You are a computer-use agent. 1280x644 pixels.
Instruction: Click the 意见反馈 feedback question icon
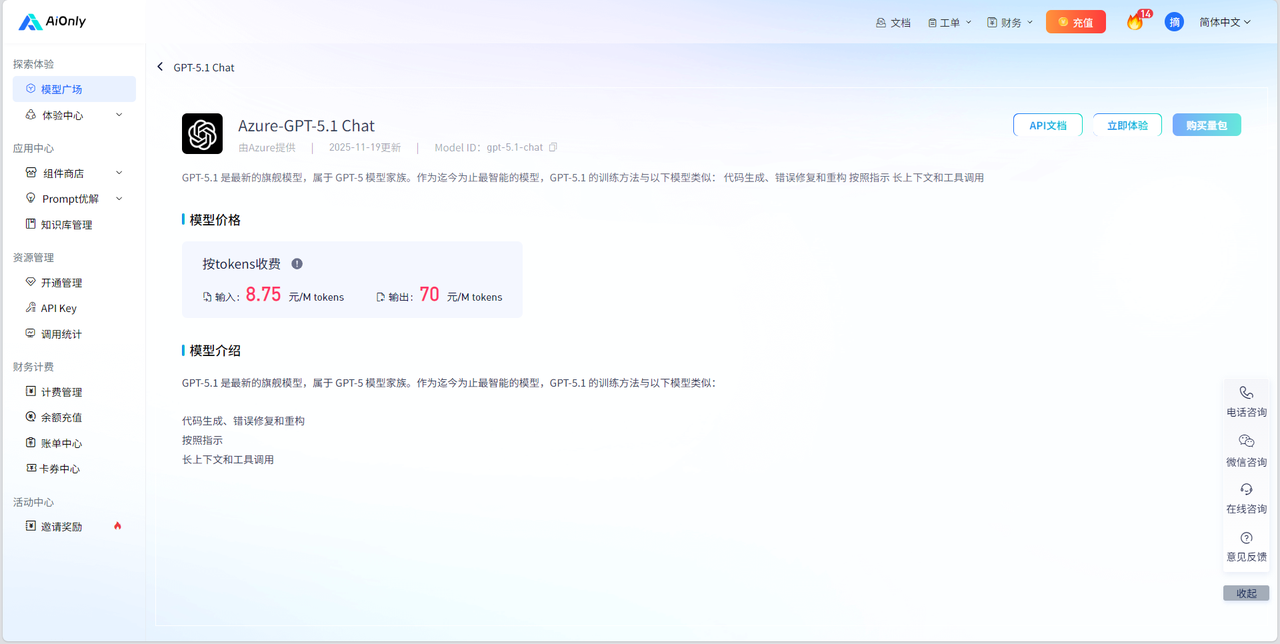(1246, 538)
